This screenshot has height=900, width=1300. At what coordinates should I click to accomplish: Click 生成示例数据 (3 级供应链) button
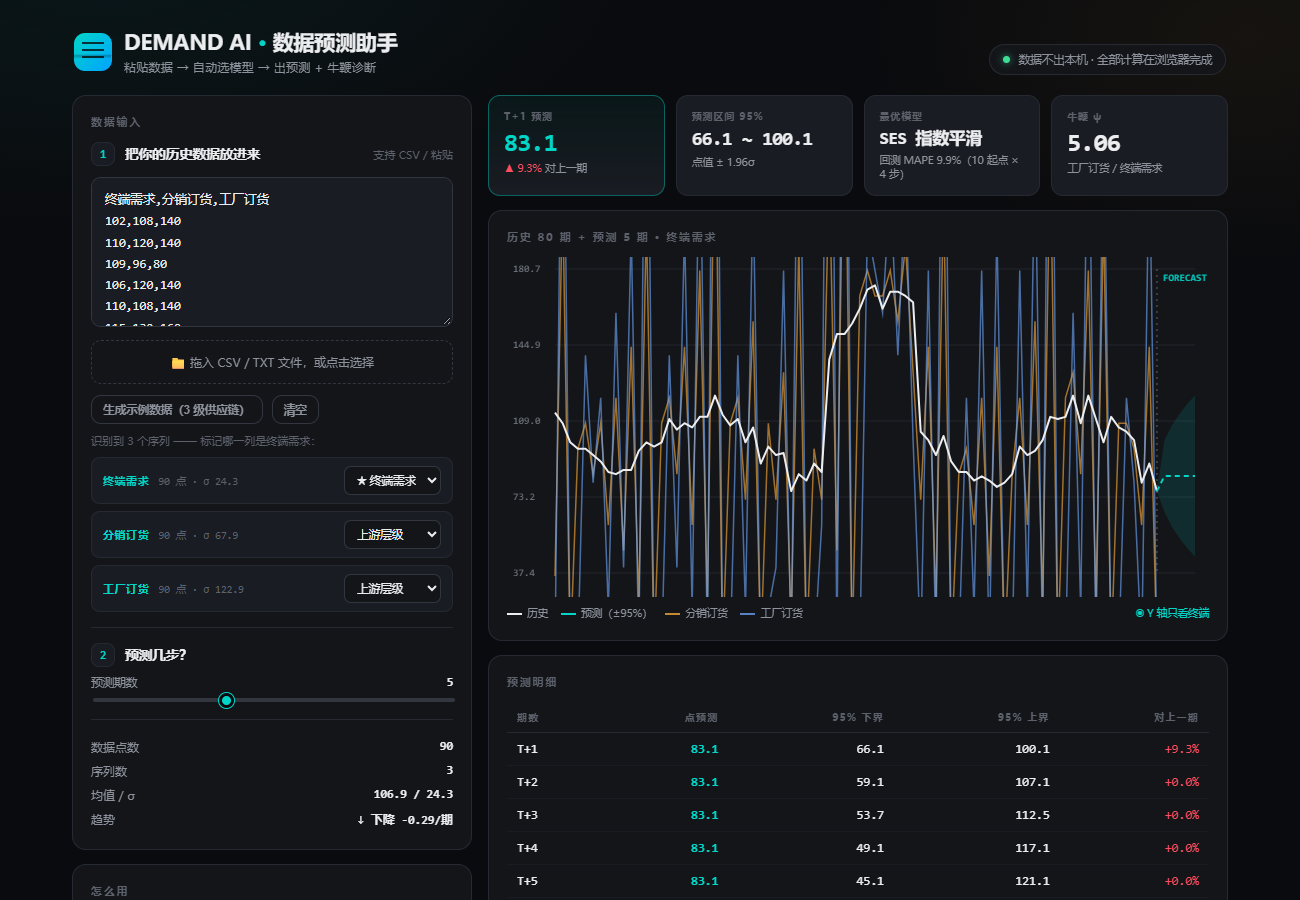point(177,410)
